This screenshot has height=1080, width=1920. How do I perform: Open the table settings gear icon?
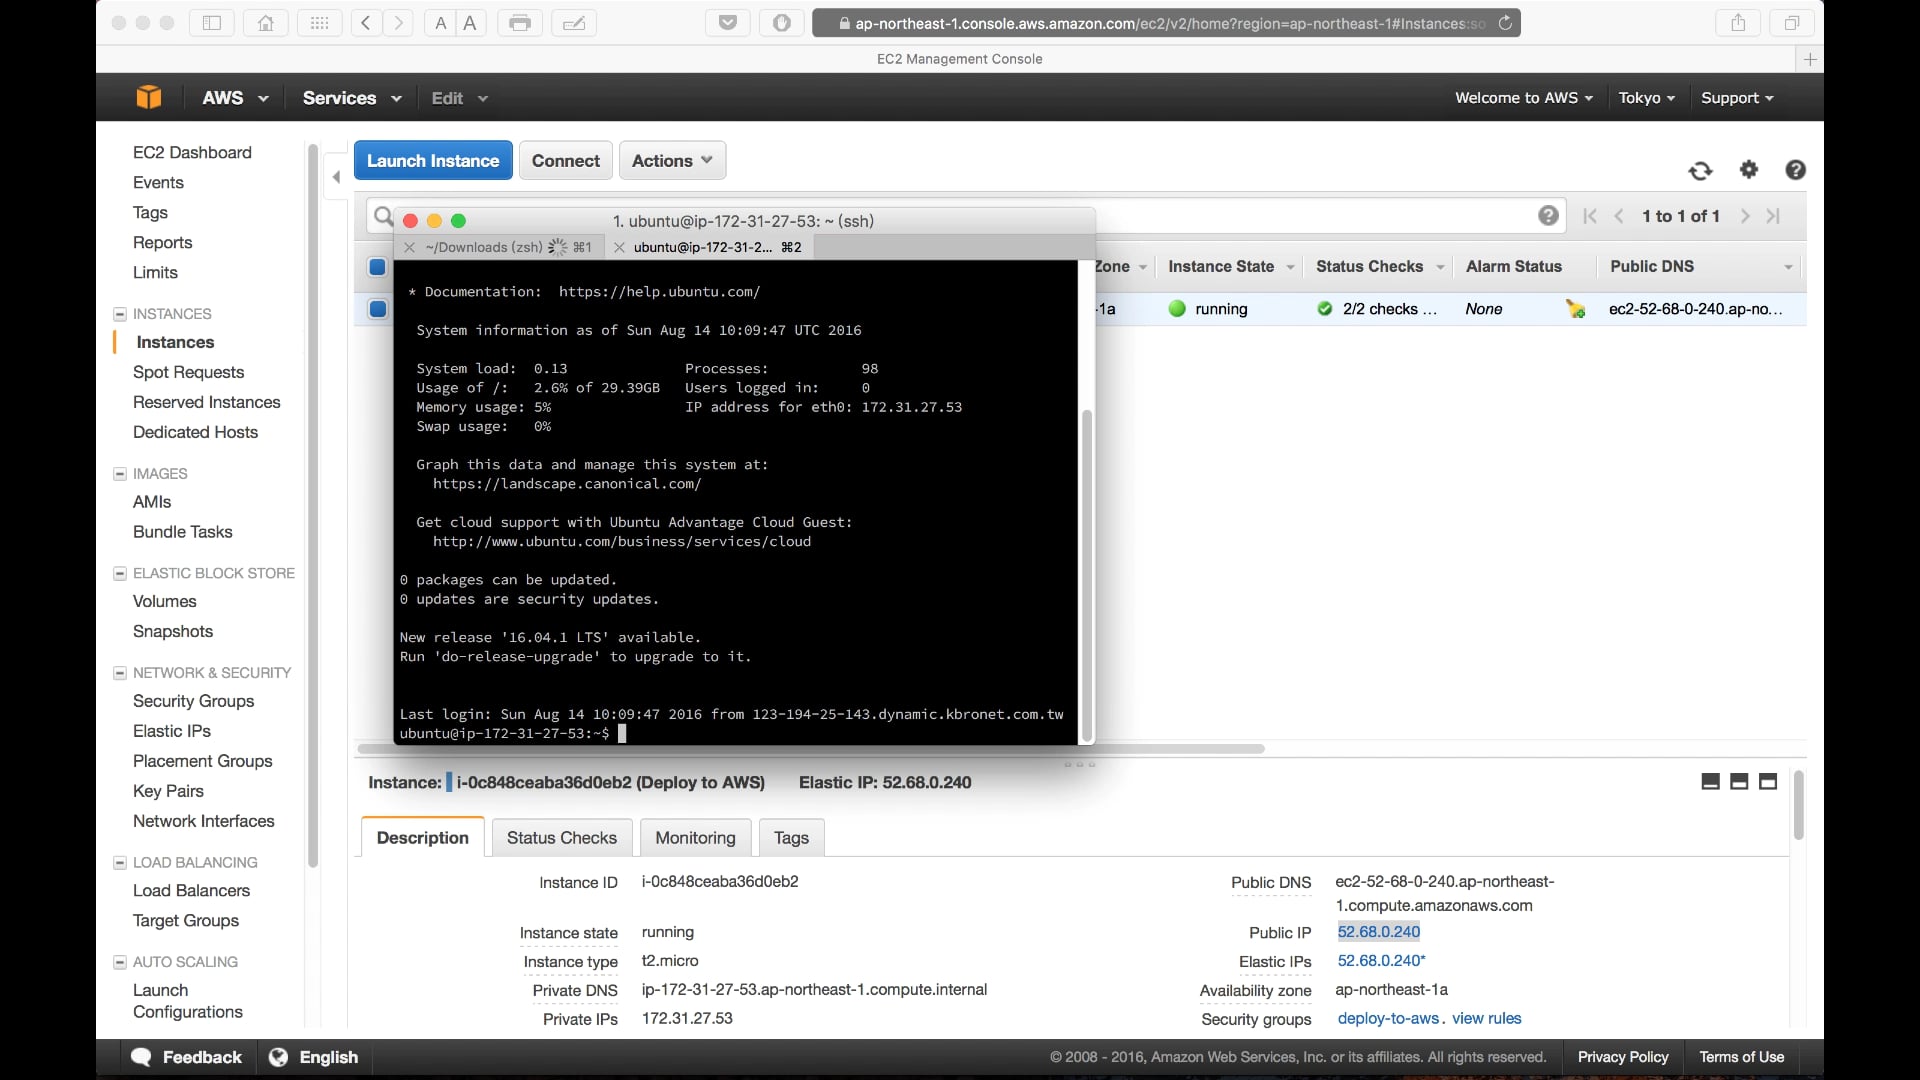pos(1748,170)
